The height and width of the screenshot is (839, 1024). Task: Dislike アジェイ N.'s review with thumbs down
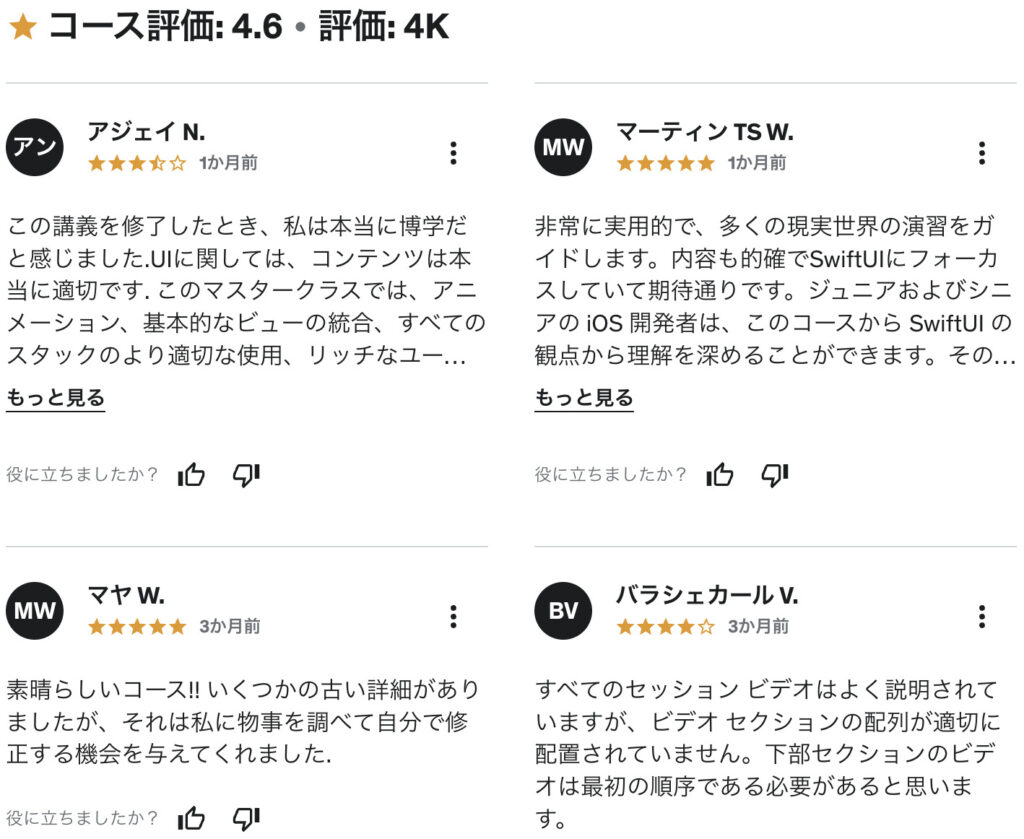coord(246,475)
